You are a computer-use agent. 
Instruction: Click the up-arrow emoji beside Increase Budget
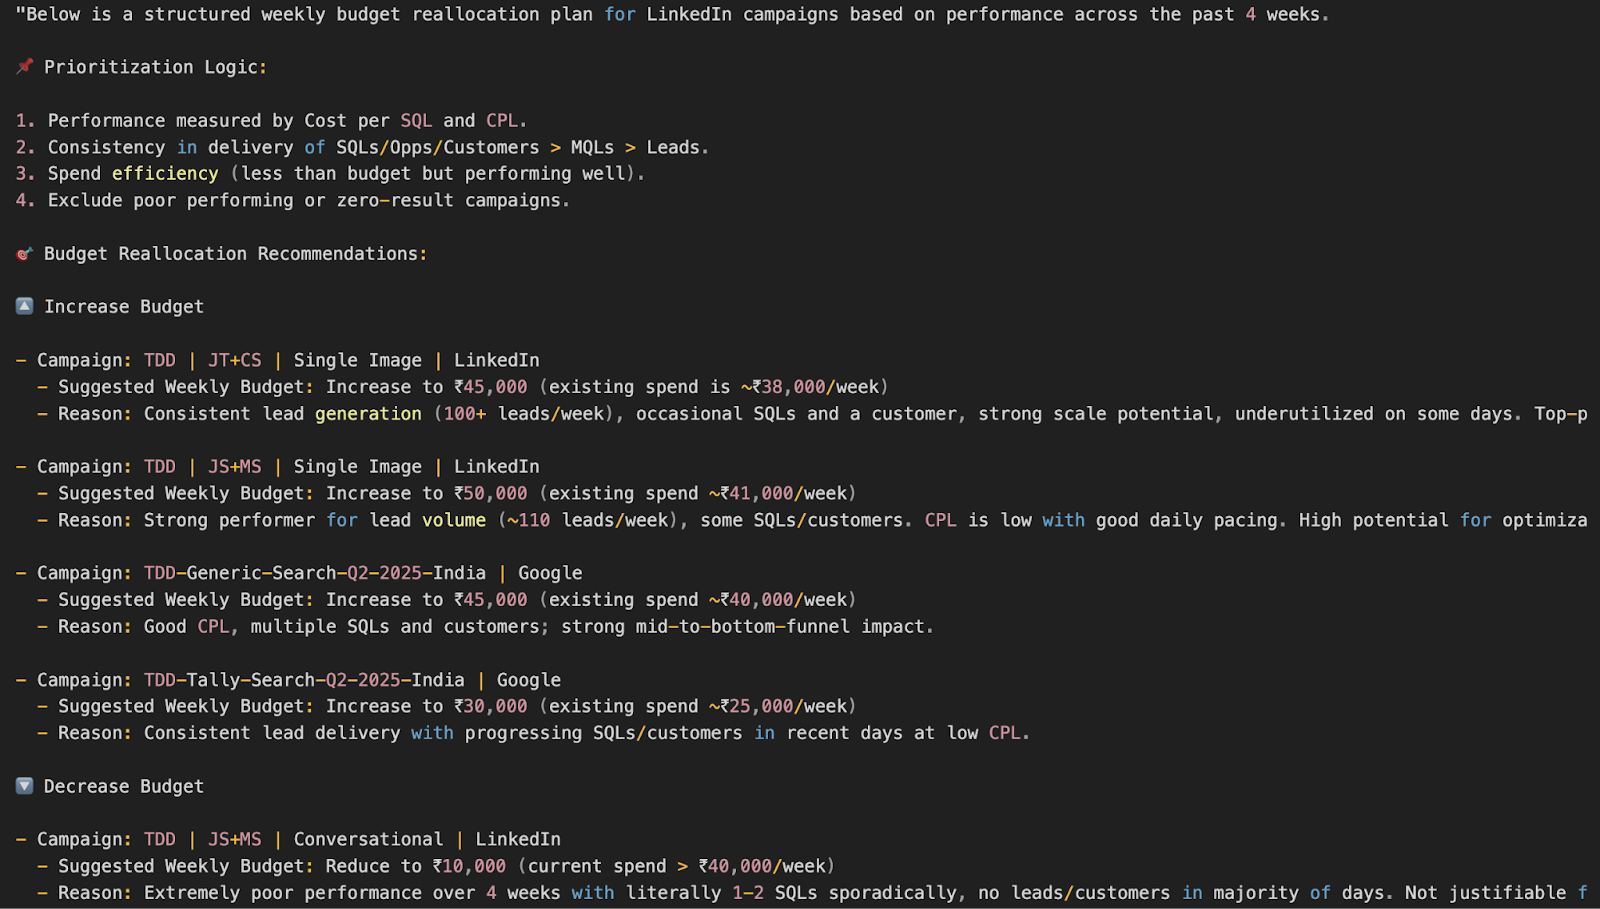25,306
